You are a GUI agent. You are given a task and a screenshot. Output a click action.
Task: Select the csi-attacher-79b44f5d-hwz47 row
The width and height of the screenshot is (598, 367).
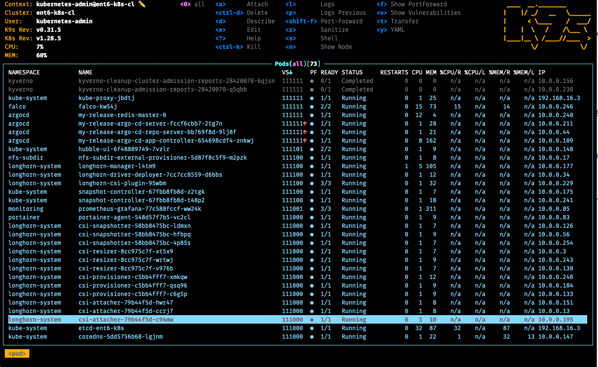pyautogui.click(x=297, y=303)
